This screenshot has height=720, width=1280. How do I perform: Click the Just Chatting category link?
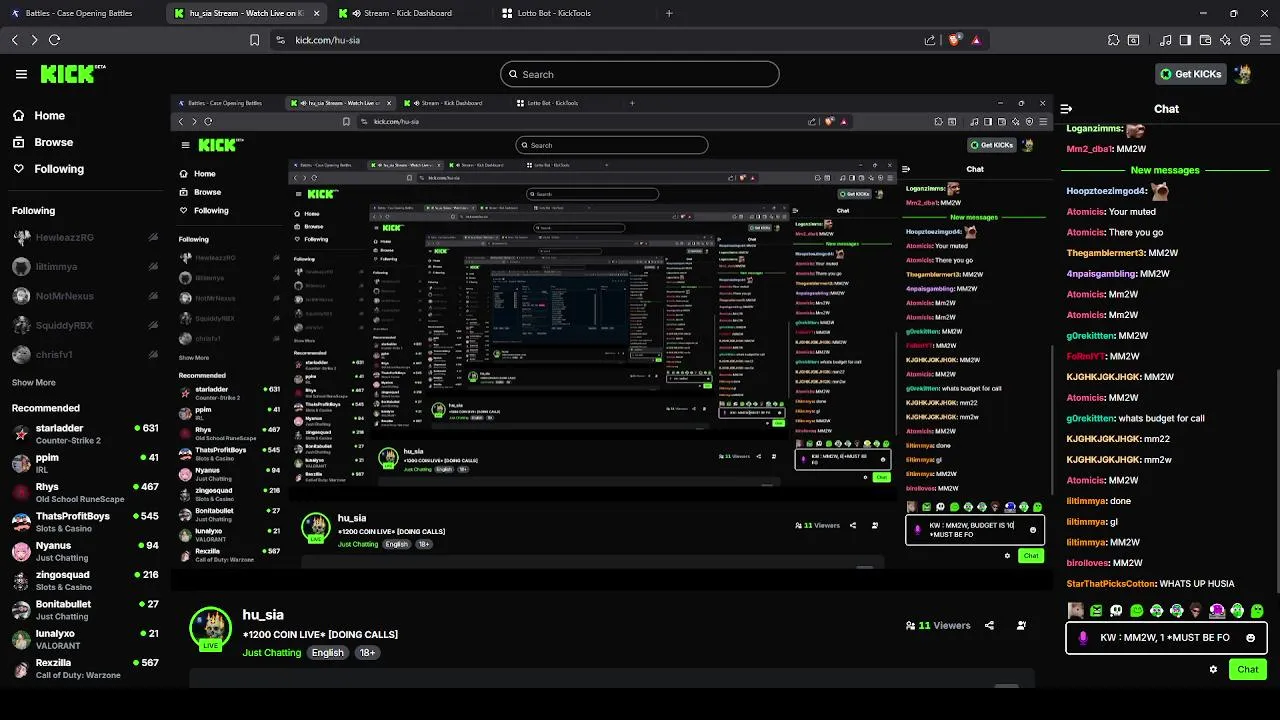pyautogui.click(x=271, y=653)
